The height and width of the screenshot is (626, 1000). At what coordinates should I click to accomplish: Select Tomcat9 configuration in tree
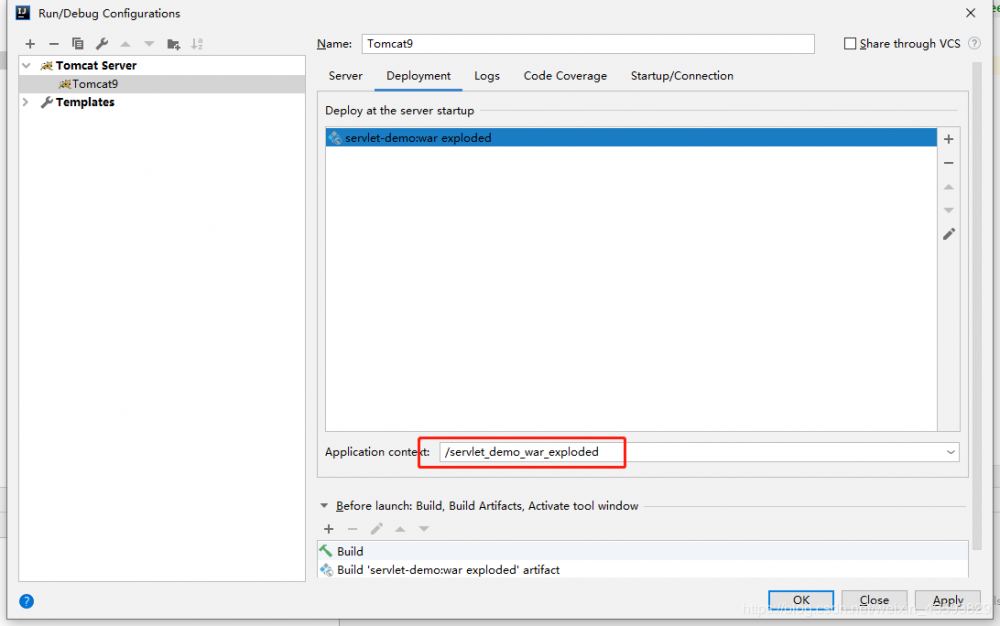pyautogui.click(x=162, y=84)
